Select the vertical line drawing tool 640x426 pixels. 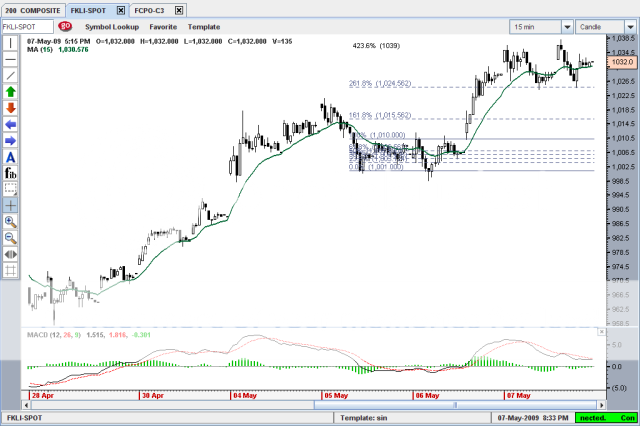10,43
